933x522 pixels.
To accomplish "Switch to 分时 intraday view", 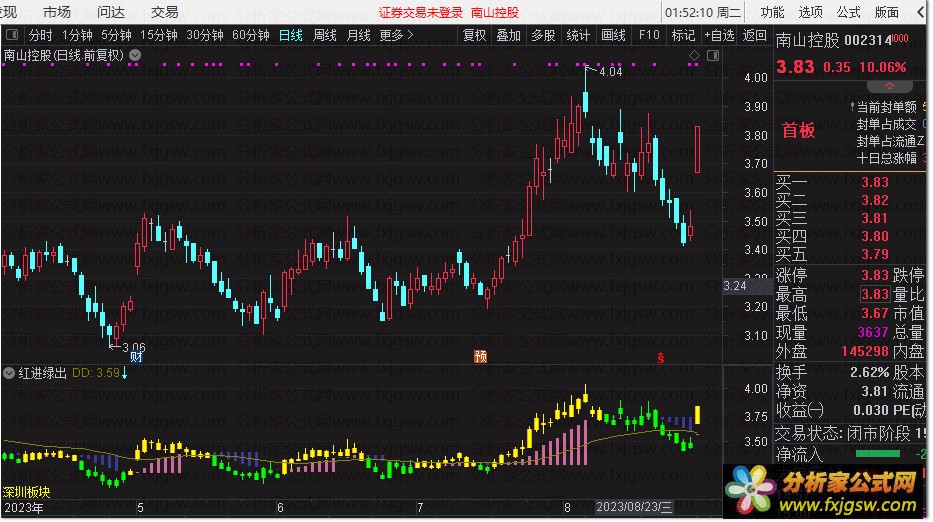I will [40, 35].
